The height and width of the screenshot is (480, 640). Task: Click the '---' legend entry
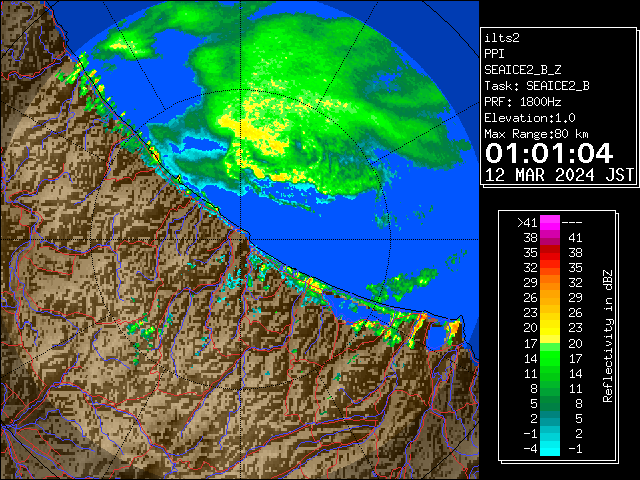pos(572,223)
